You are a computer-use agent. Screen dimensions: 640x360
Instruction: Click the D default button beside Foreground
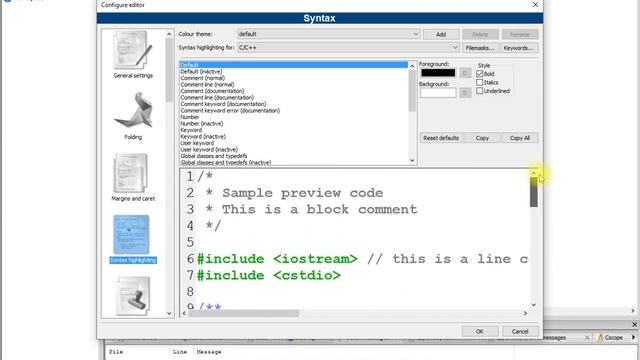(464, 73)
